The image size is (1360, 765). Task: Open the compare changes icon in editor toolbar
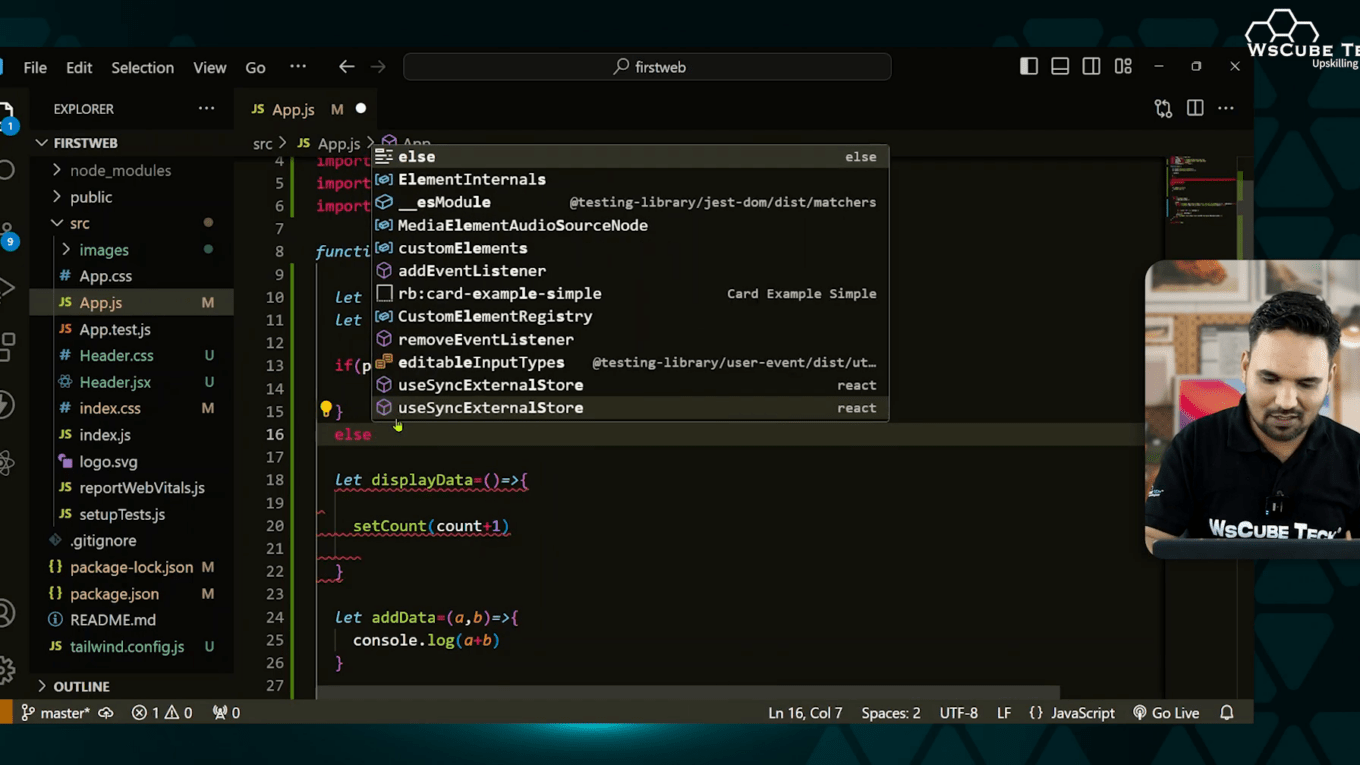[1163, 109]
